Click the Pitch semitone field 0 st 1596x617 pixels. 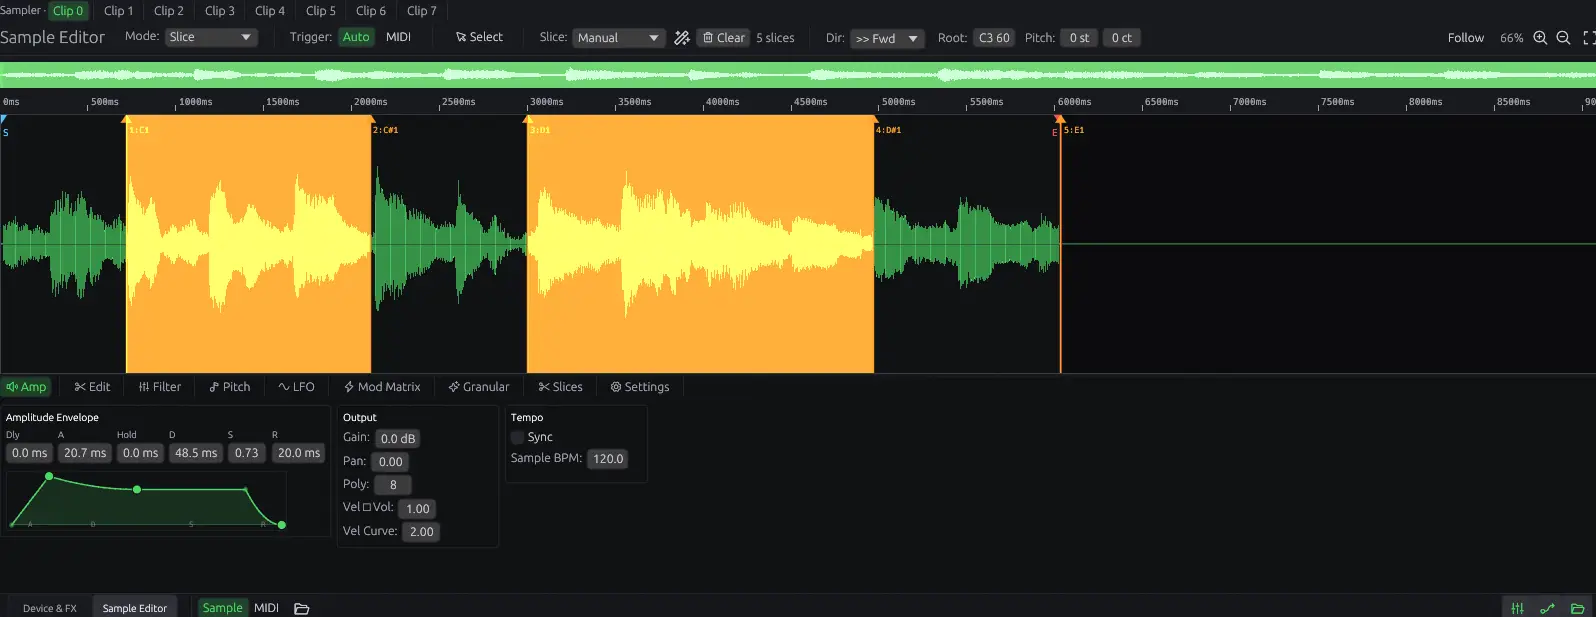click(x=1079, y=38)
